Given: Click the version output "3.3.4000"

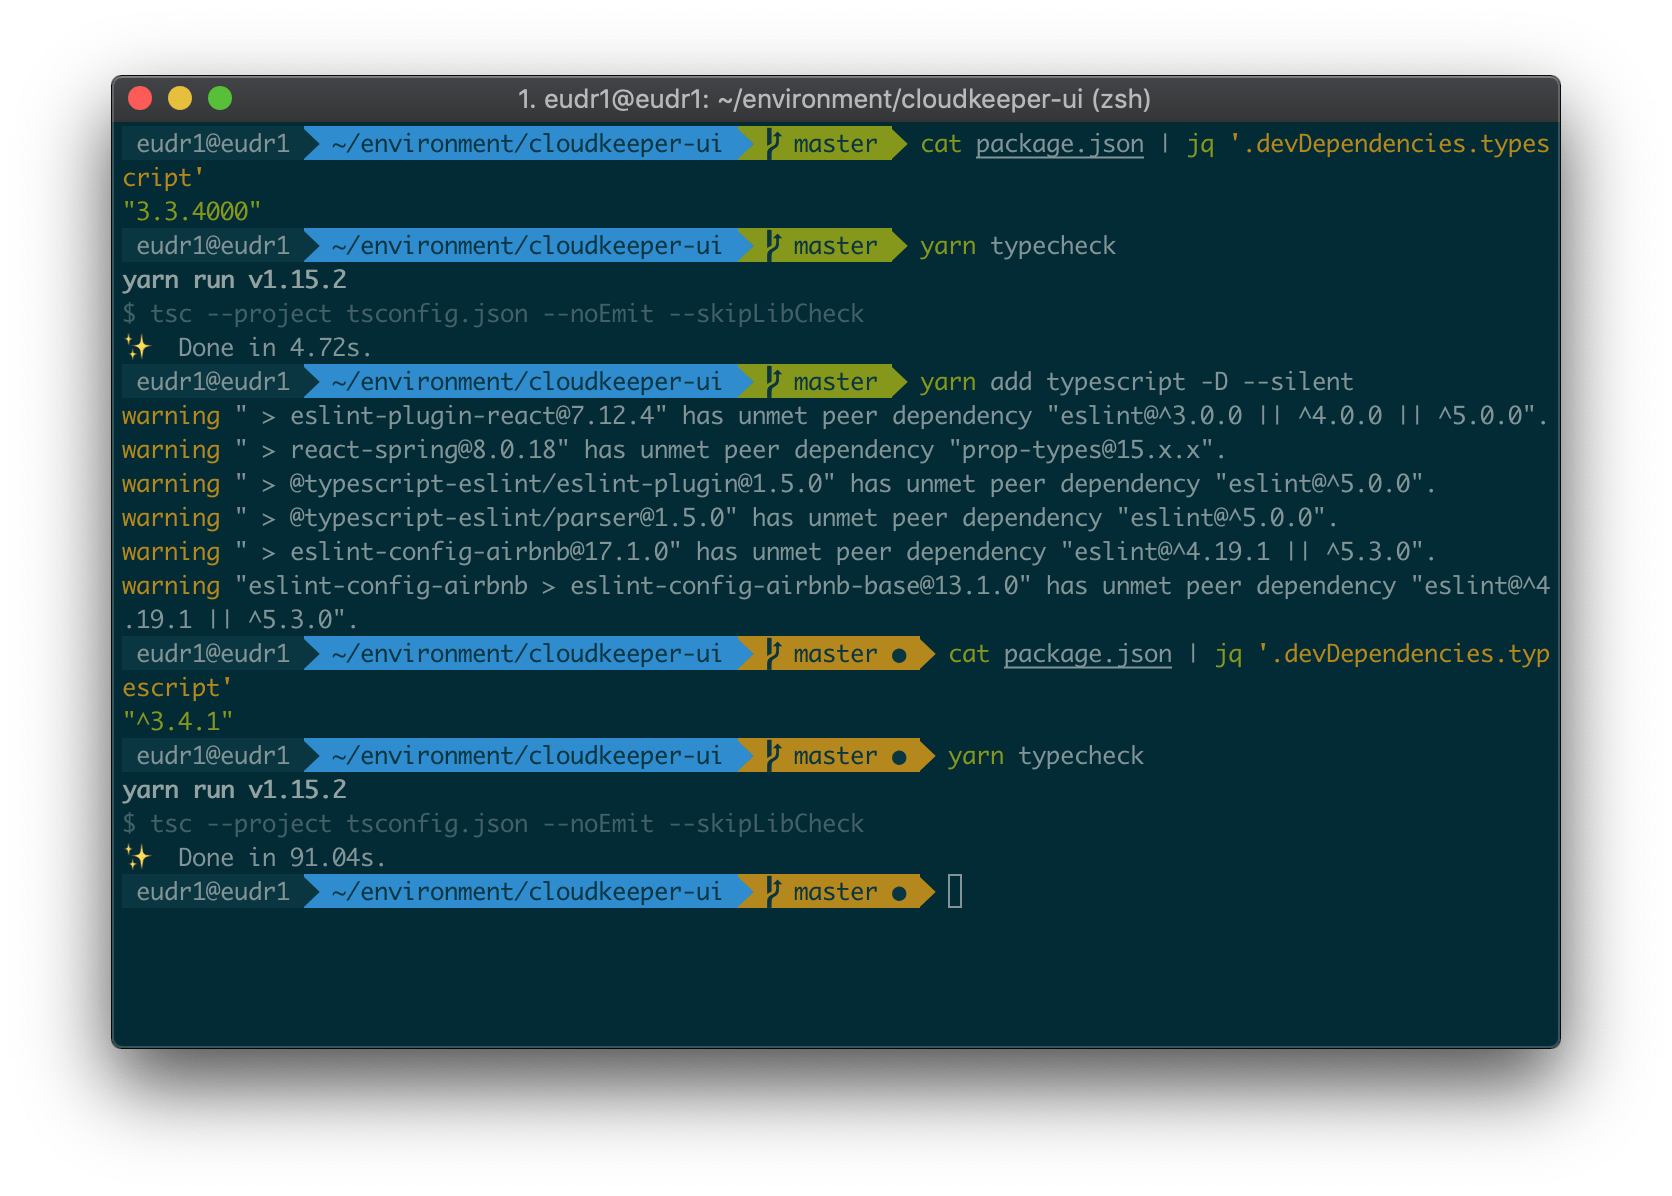Looking at the screenshot, I should coord(191,212).
